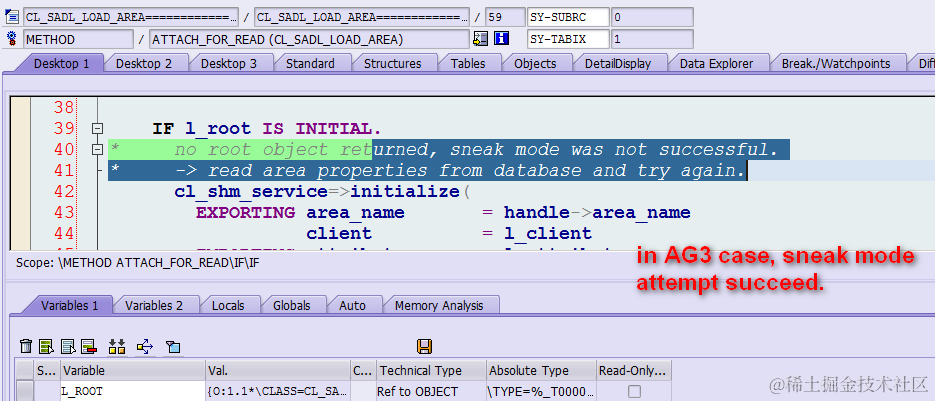The width and height of the screenshot is (935, 401).
Task: Click the source code position icon beside CL_SADL_LOAD_AREA
Action: coord(11,16)
